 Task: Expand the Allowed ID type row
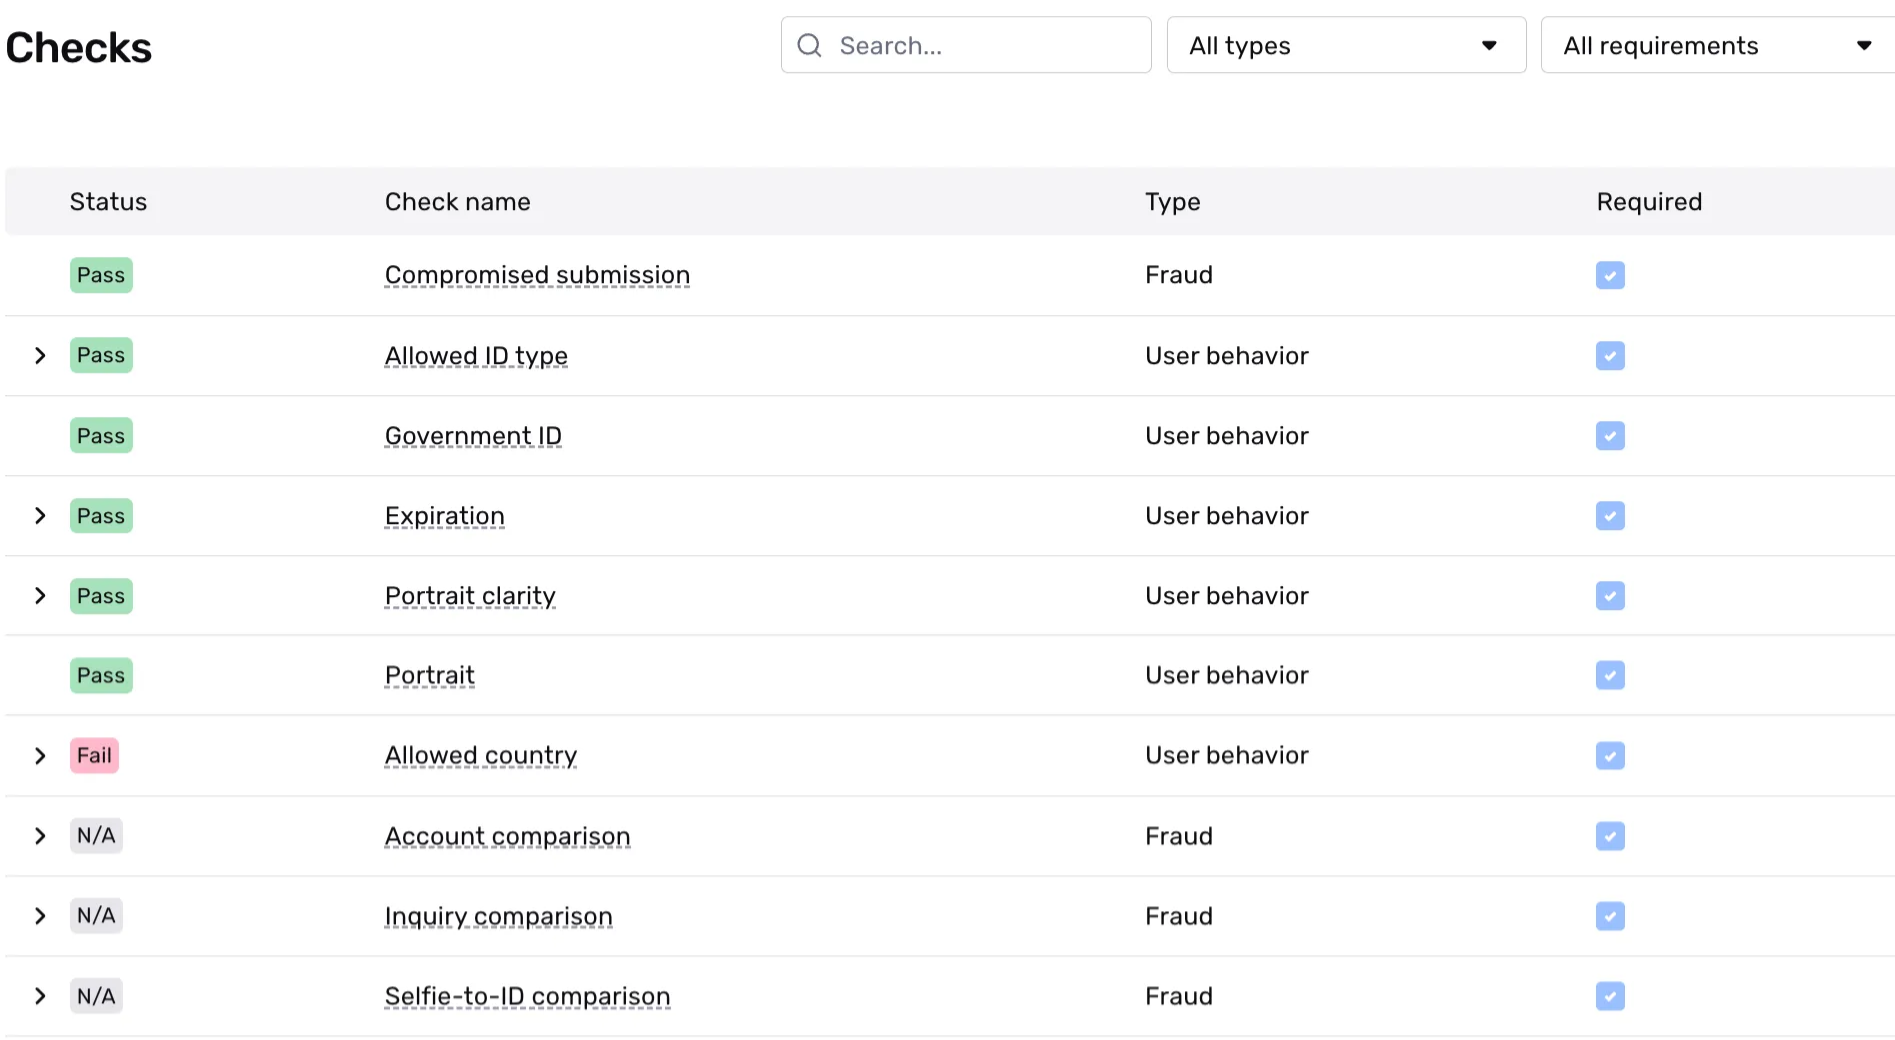(40, 355)
